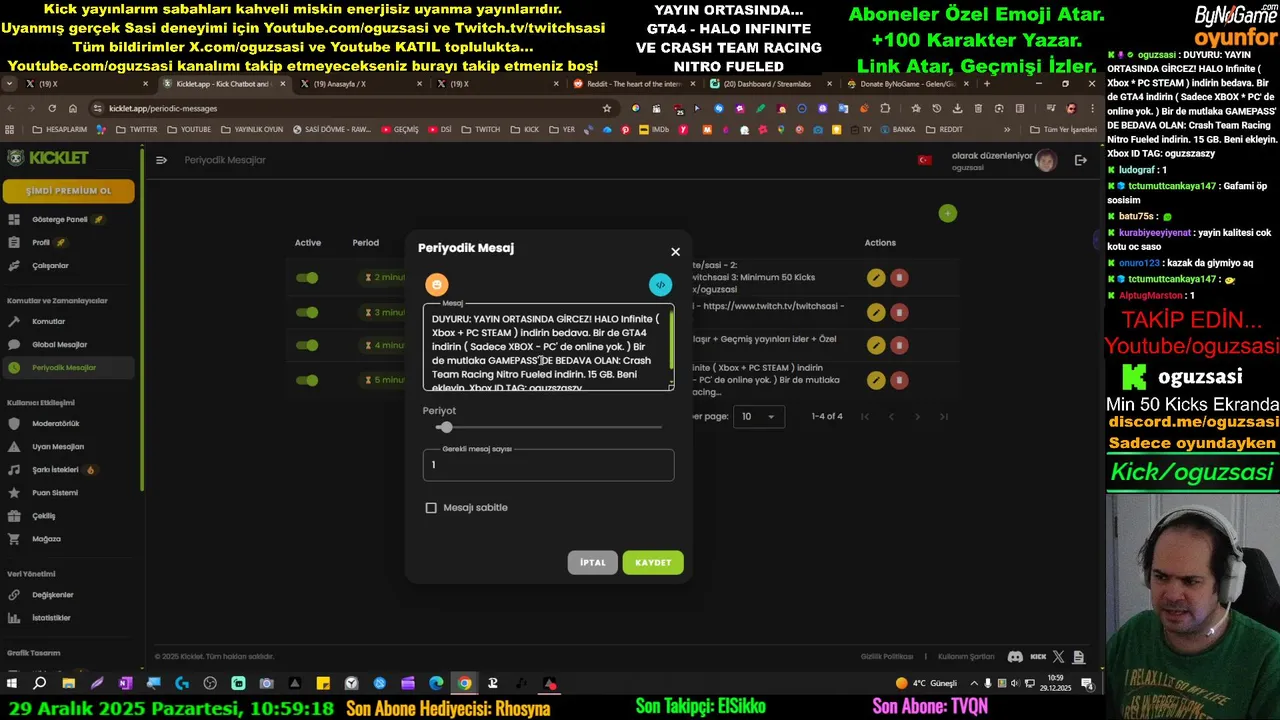Switch to the Reddit browser tab
This screenshot has height=720, width=1280.
[x=633, y=84]
